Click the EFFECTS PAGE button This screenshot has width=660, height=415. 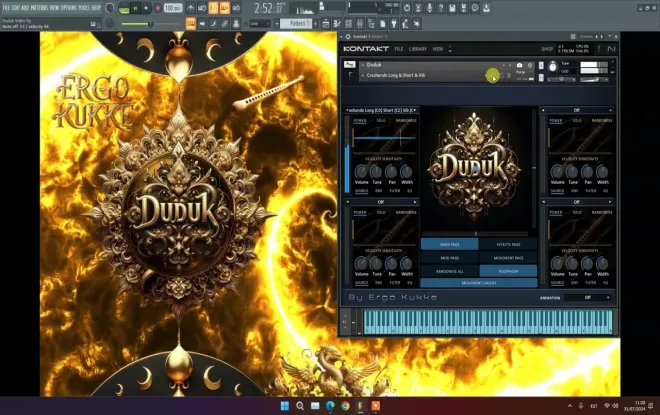[508, 245]
